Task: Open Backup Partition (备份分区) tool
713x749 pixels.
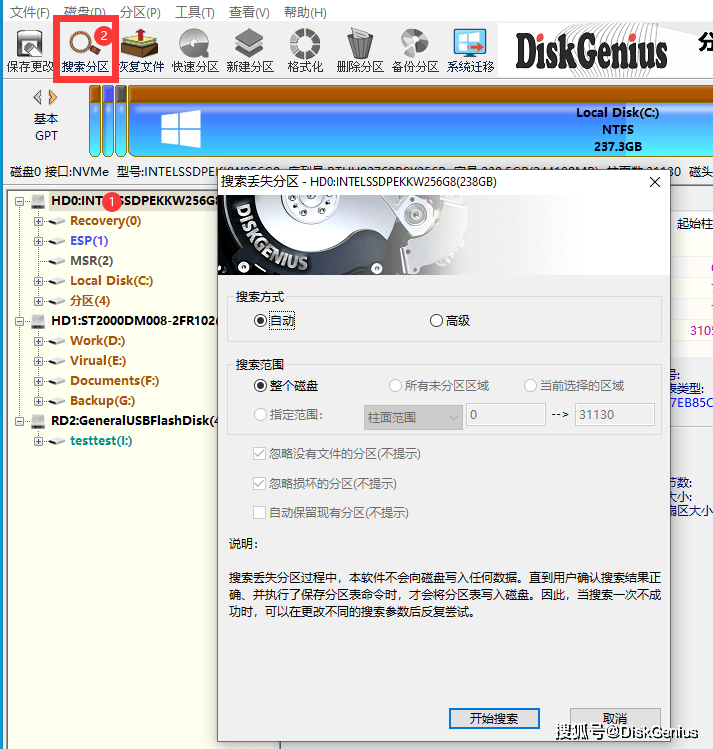Action: (415, 50)
